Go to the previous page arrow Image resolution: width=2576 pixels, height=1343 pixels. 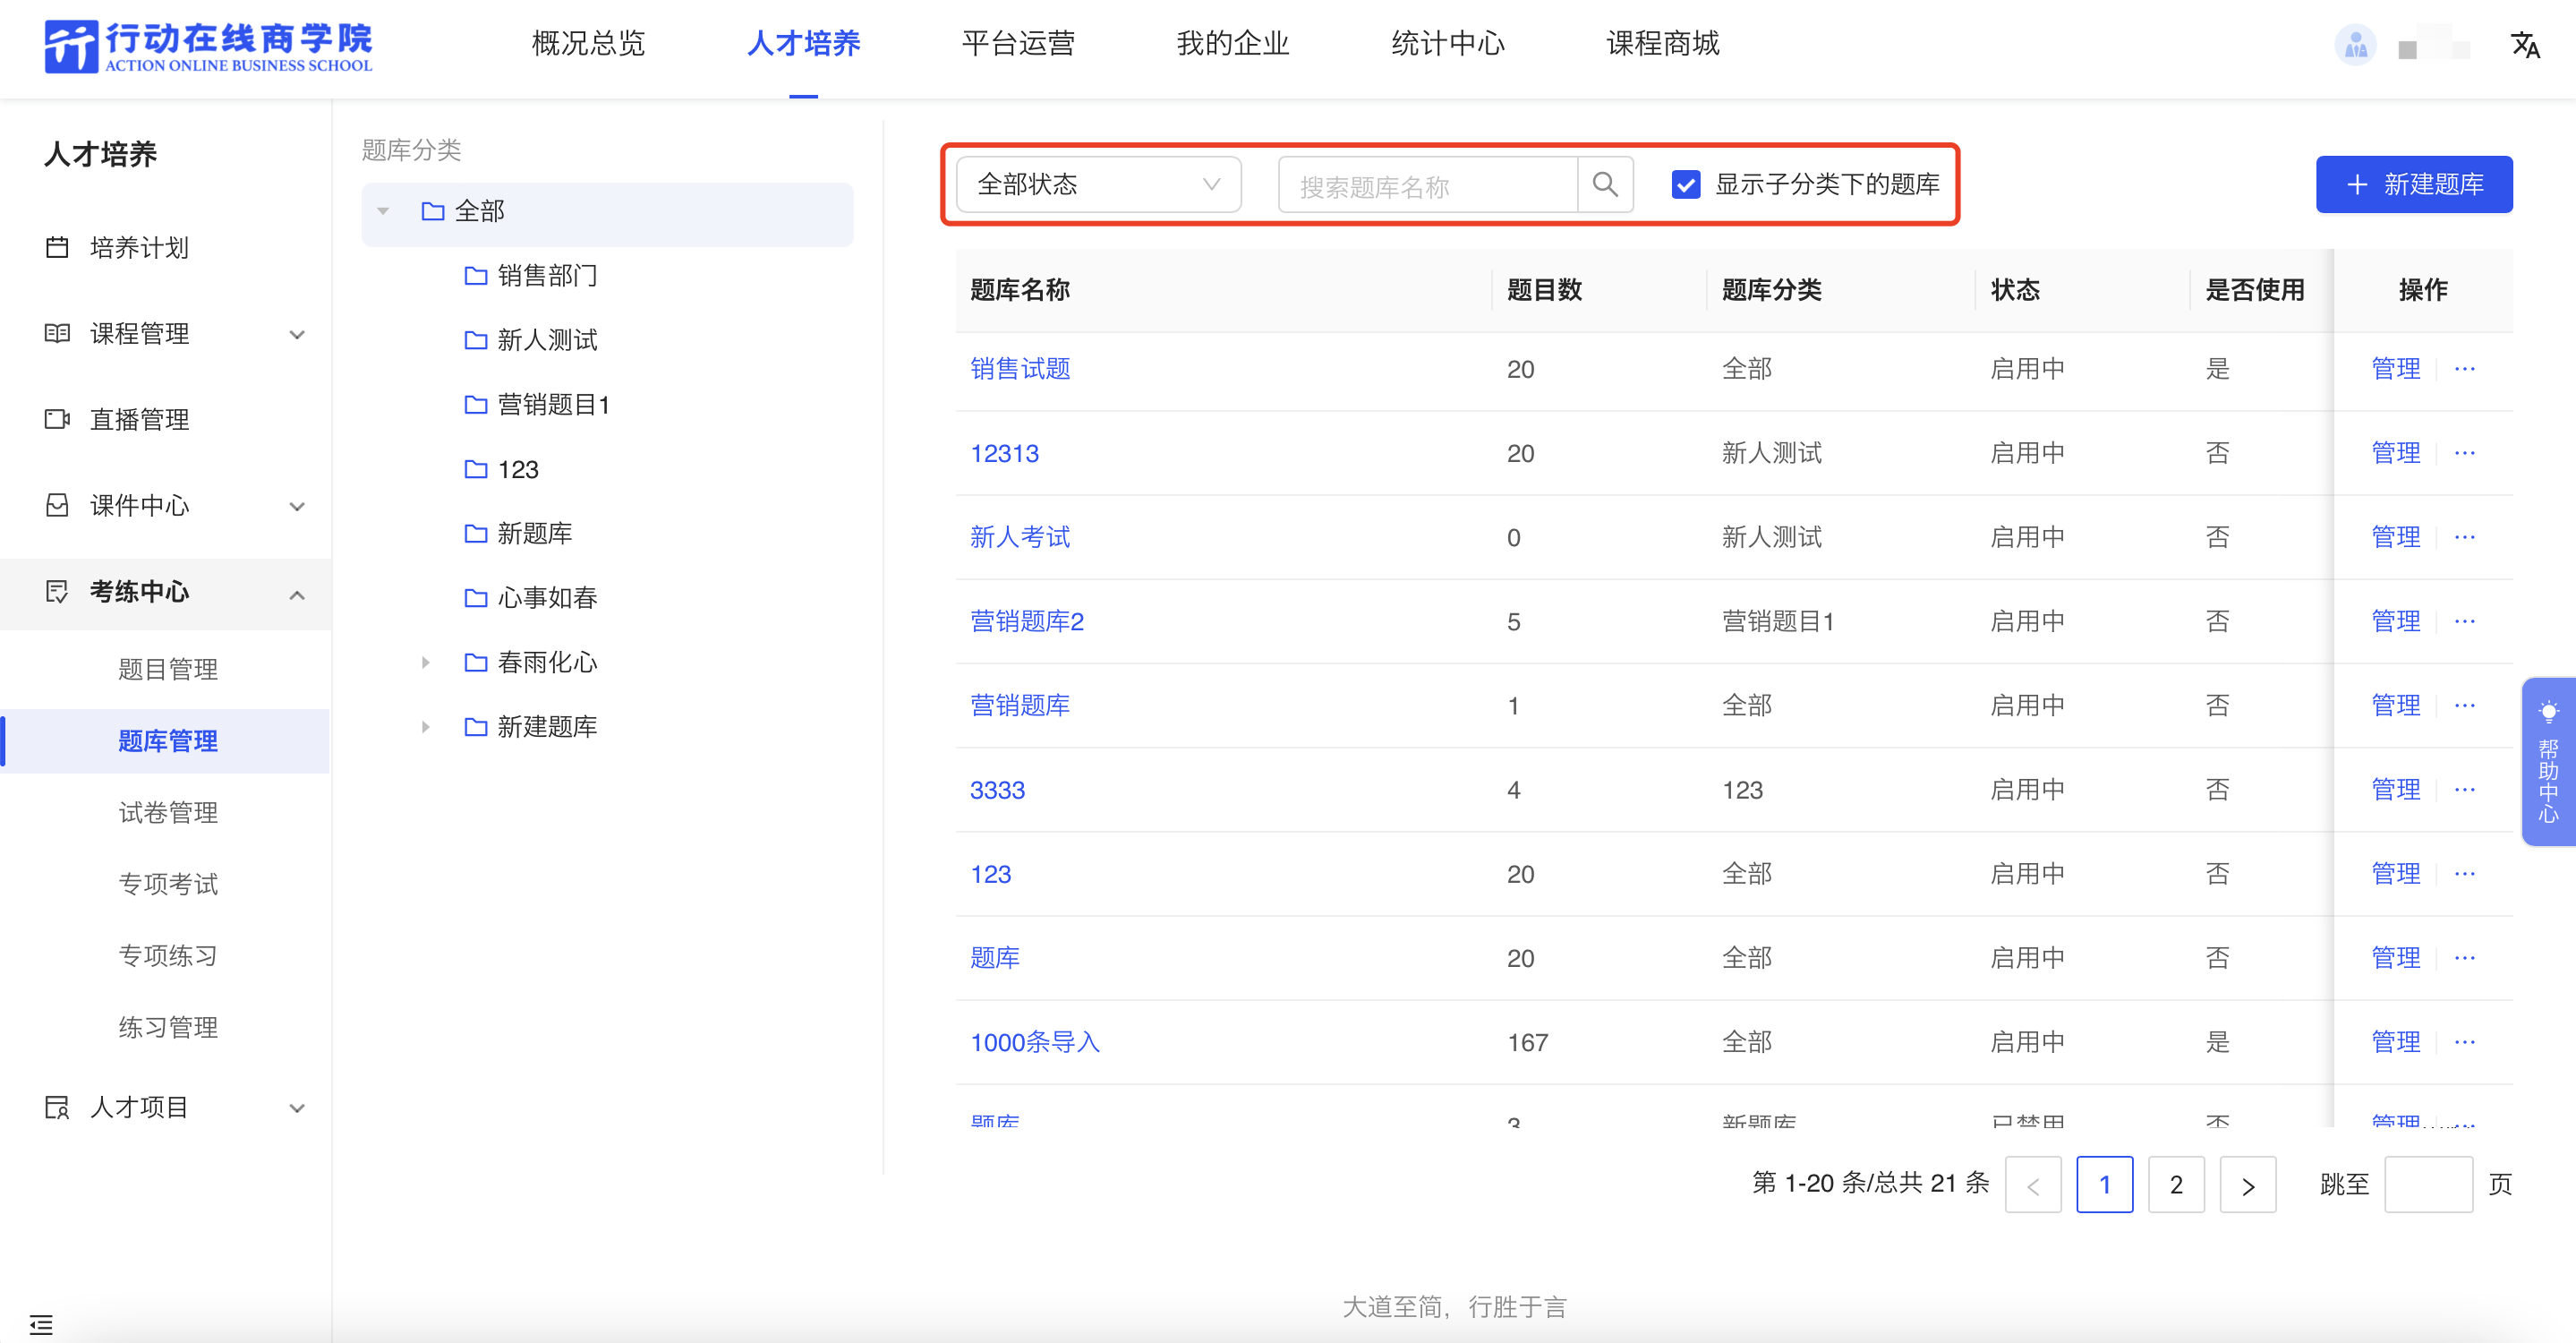point(2033,1185)
